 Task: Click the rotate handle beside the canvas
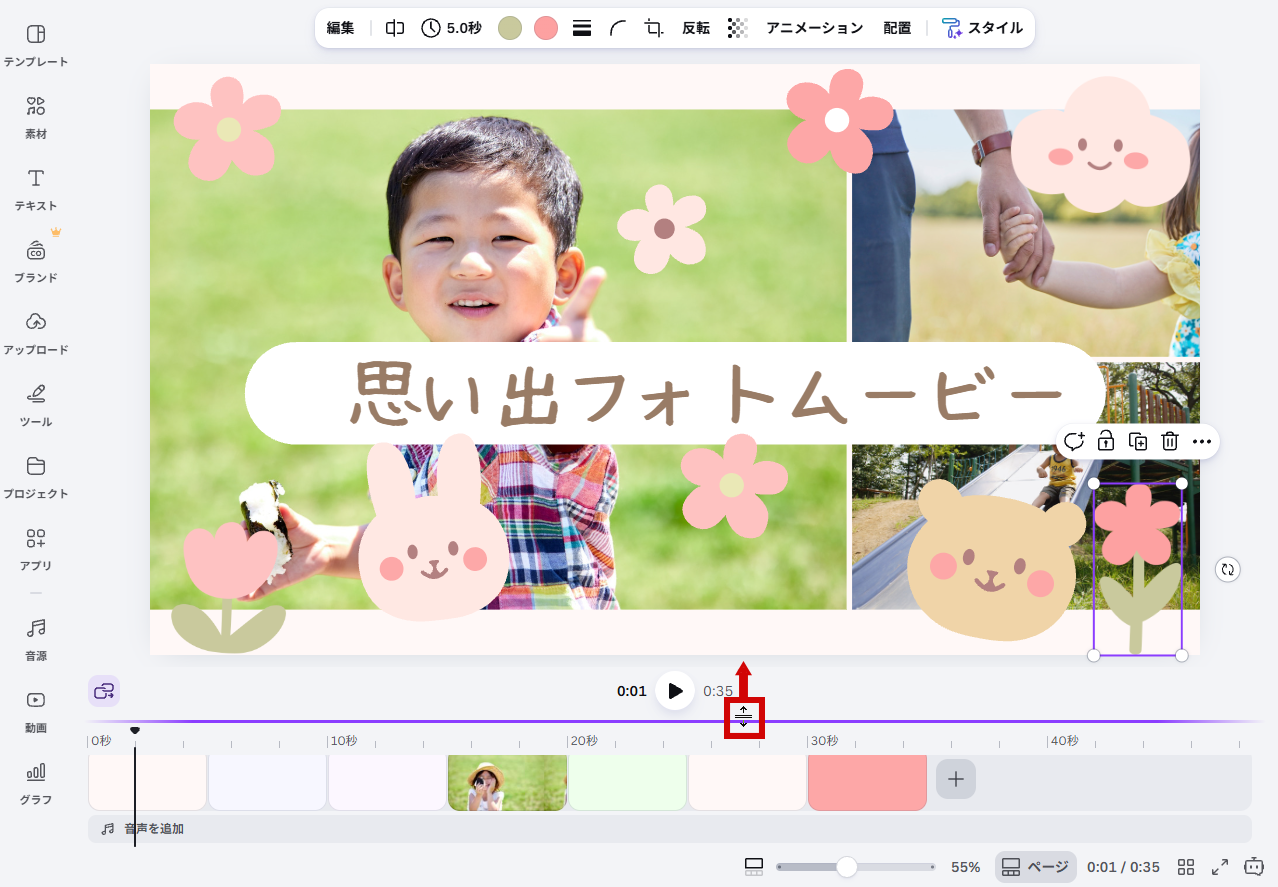[x=1228, y=570]
